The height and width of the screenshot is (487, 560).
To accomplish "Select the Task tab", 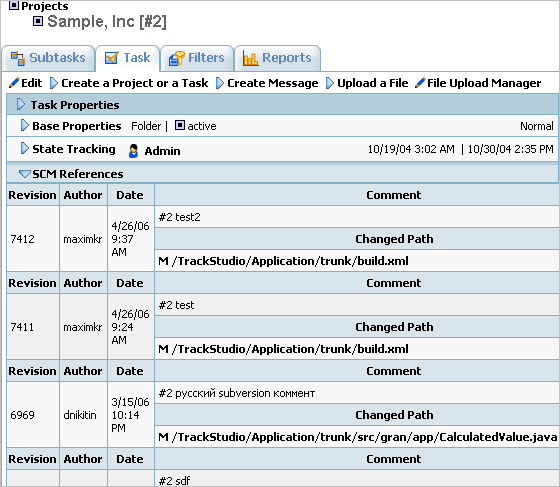I will [x=128, y=58].
